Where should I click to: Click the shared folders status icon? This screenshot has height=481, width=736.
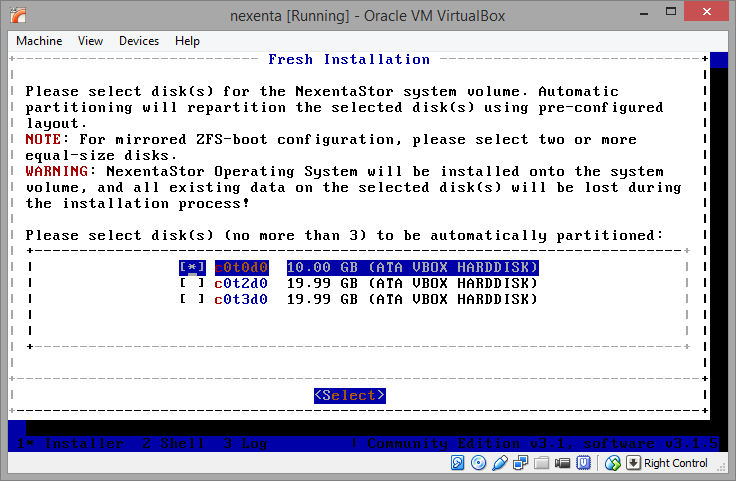(x=541, y=463)
